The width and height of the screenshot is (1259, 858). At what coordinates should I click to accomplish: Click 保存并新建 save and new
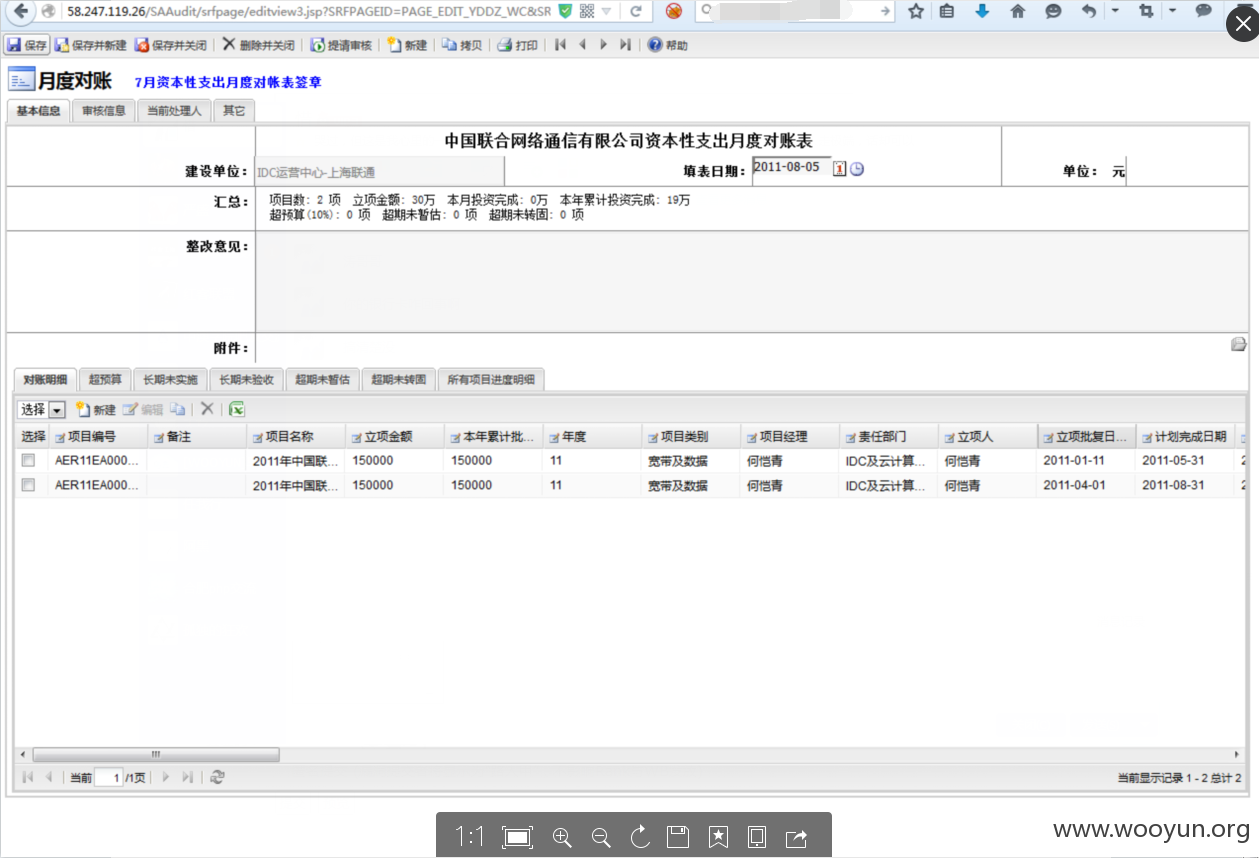(x=91, y=45)
